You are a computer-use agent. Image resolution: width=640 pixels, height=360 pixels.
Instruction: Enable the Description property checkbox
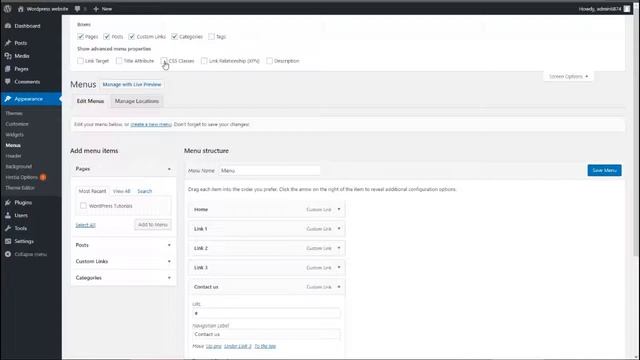pyautogui.click(x=269, y=61)
